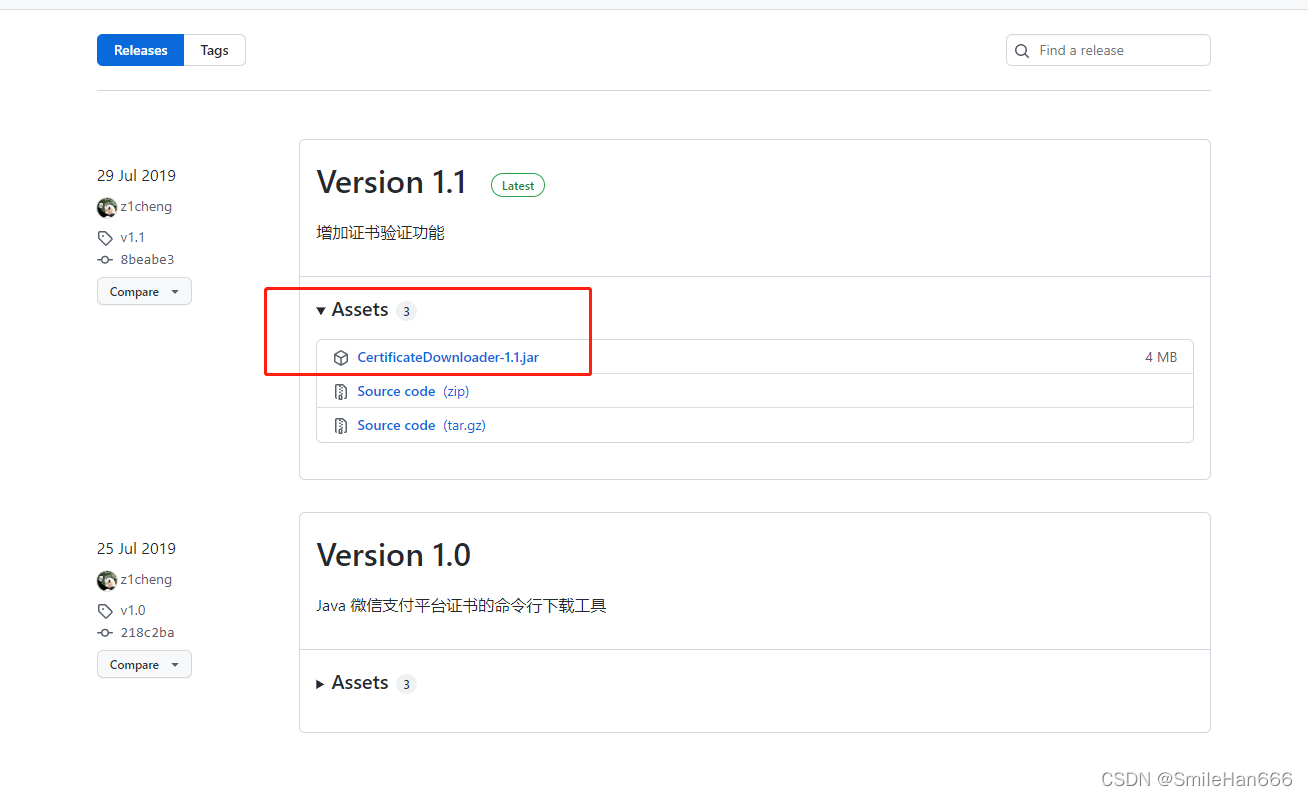The width and height of the screenshot is (1308, 796).
Task: Focus the Find a release search field
Action: pyautogui.click(x=1108, y=50)
